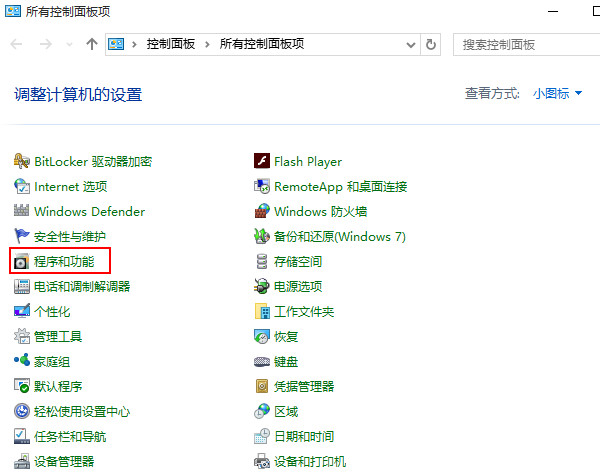The height and width of the screenshot is (474, 600).
Task: Click inside the 搜索控制面板 search field
Action: click(x=527, y=45)
